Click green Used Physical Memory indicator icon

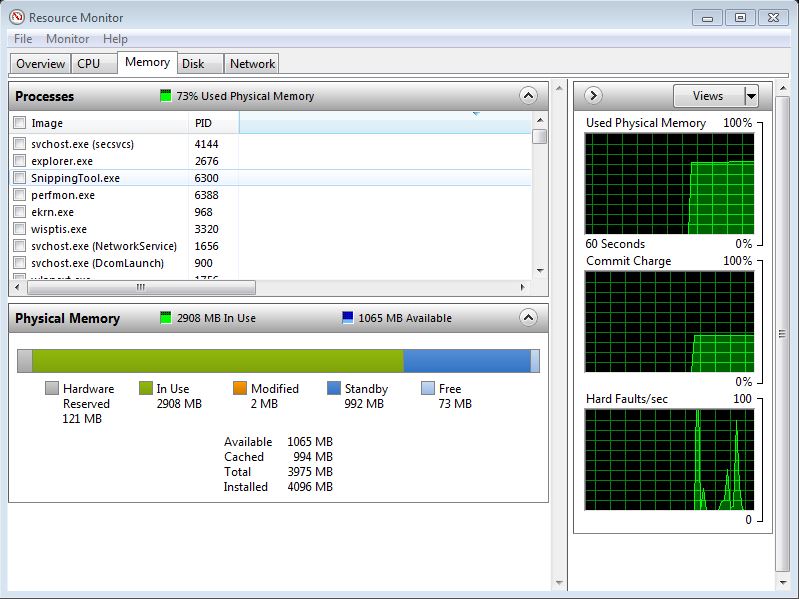point(166,96)
